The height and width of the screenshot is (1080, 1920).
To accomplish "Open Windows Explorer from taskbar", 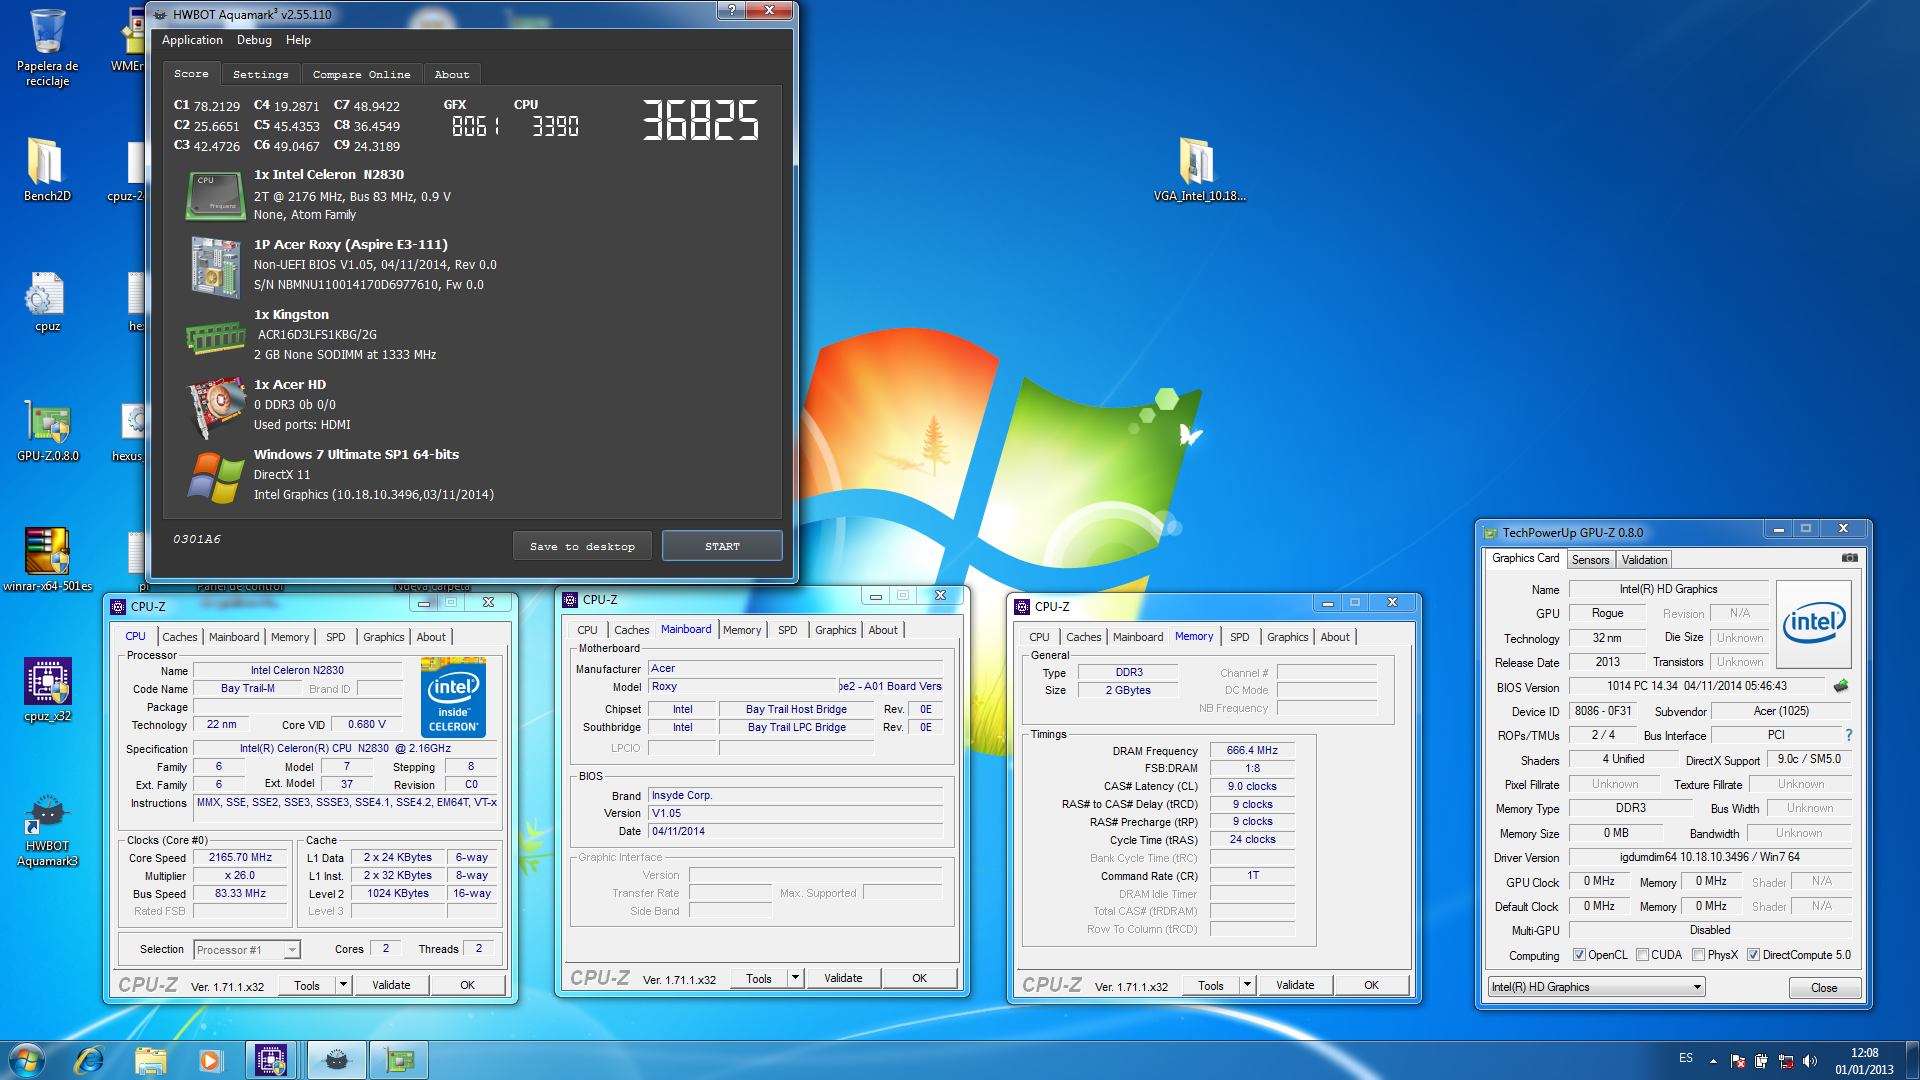I will point(150,1060).
